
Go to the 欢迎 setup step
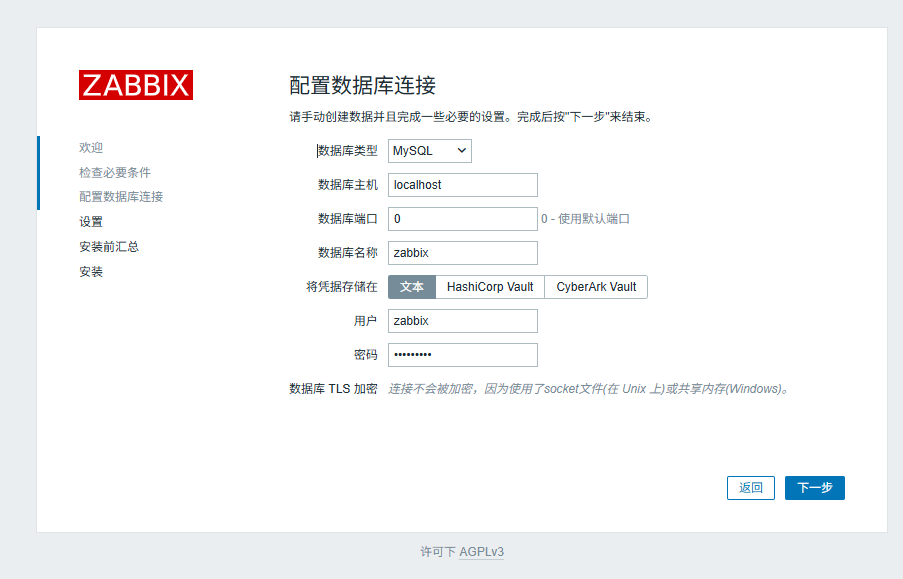click(x=91, y=147)
